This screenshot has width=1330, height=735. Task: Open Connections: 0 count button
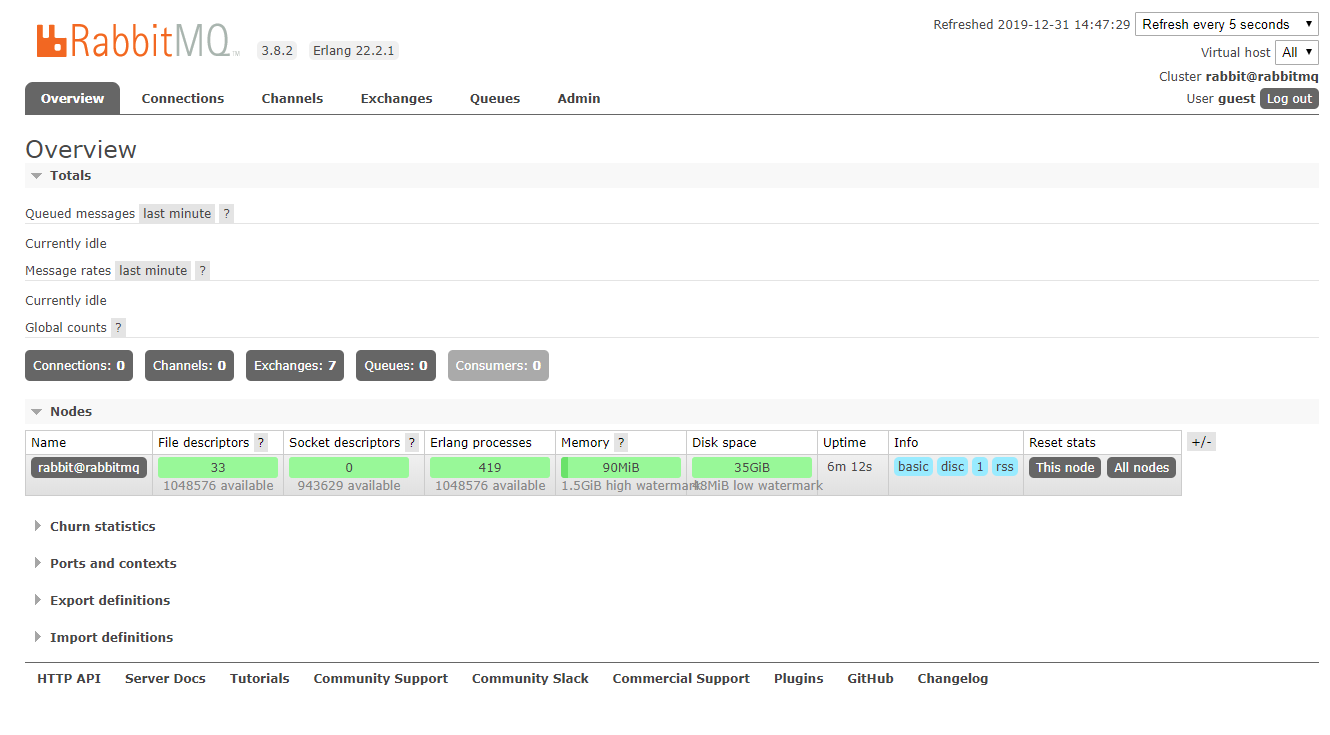coord(79,365)
